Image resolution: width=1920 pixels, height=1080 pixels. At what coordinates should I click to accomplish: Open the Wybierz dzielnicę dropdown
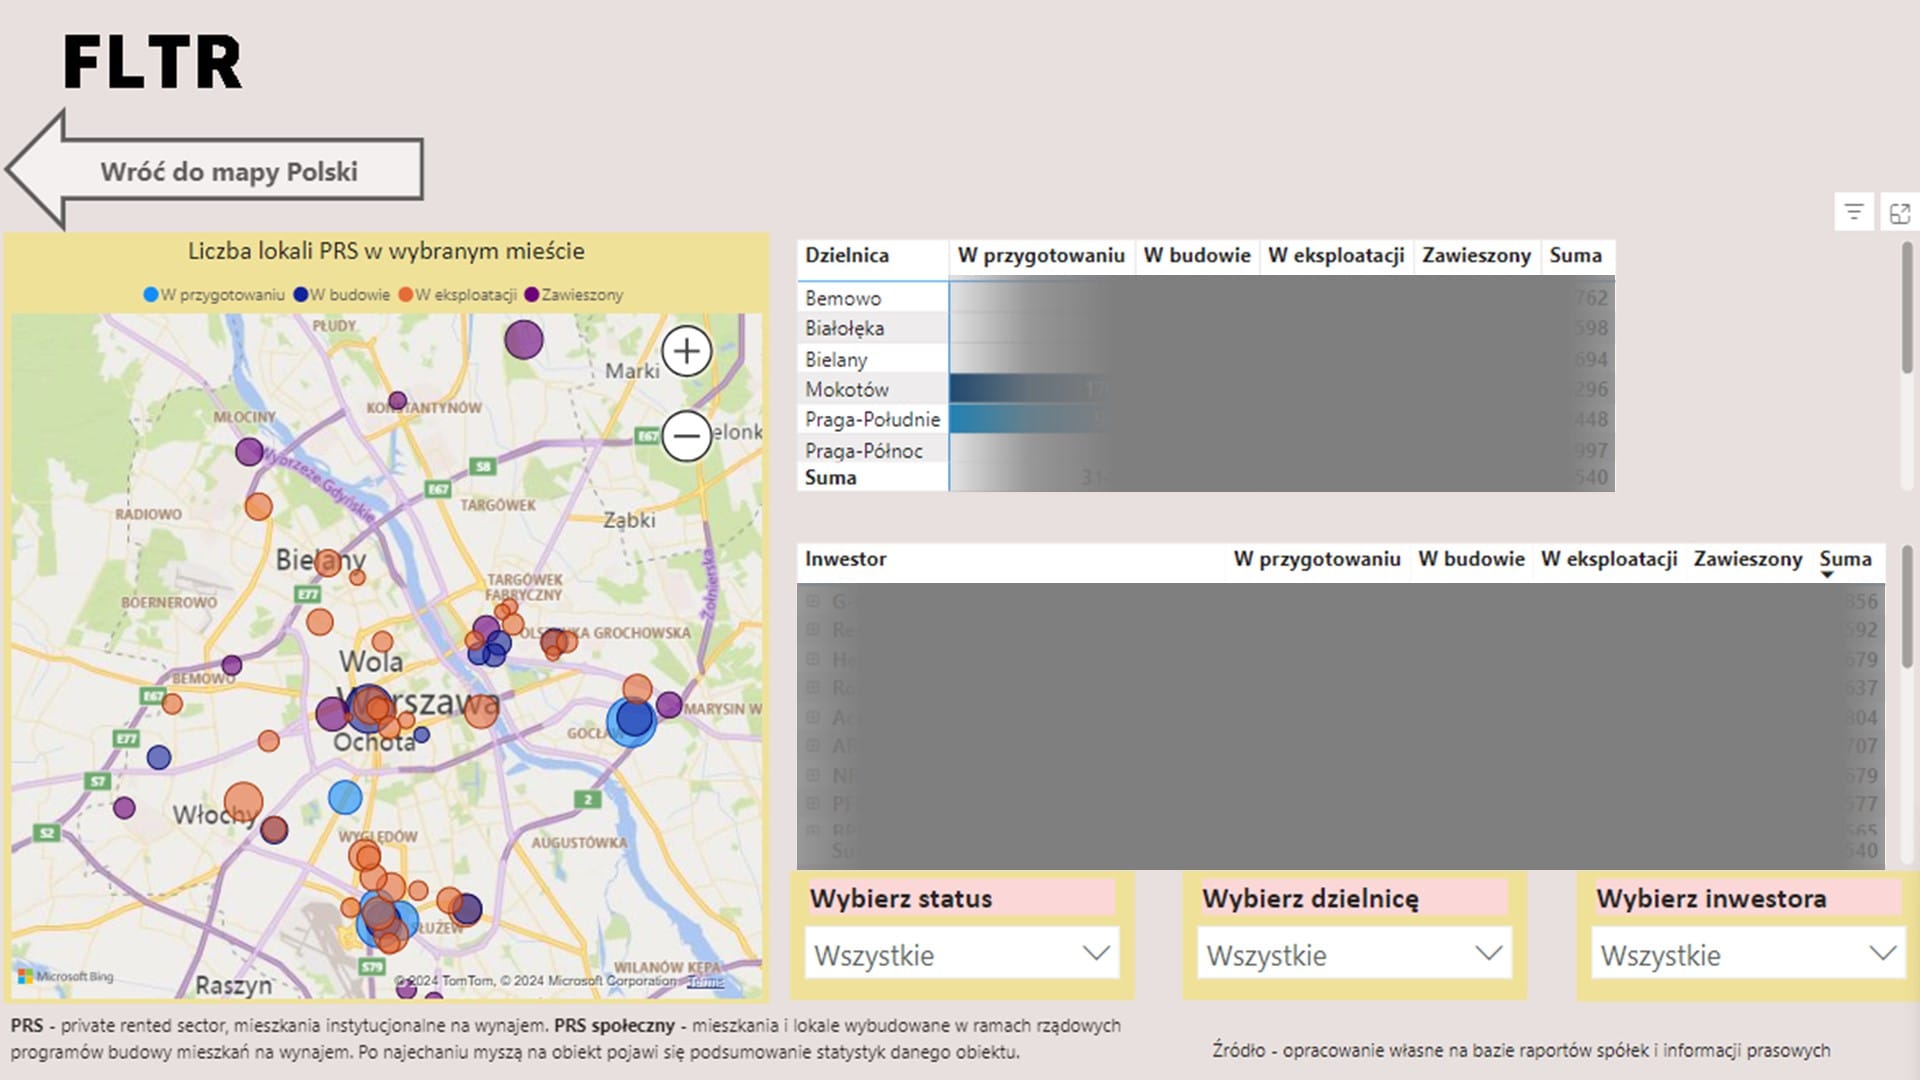coord(1354,954)
